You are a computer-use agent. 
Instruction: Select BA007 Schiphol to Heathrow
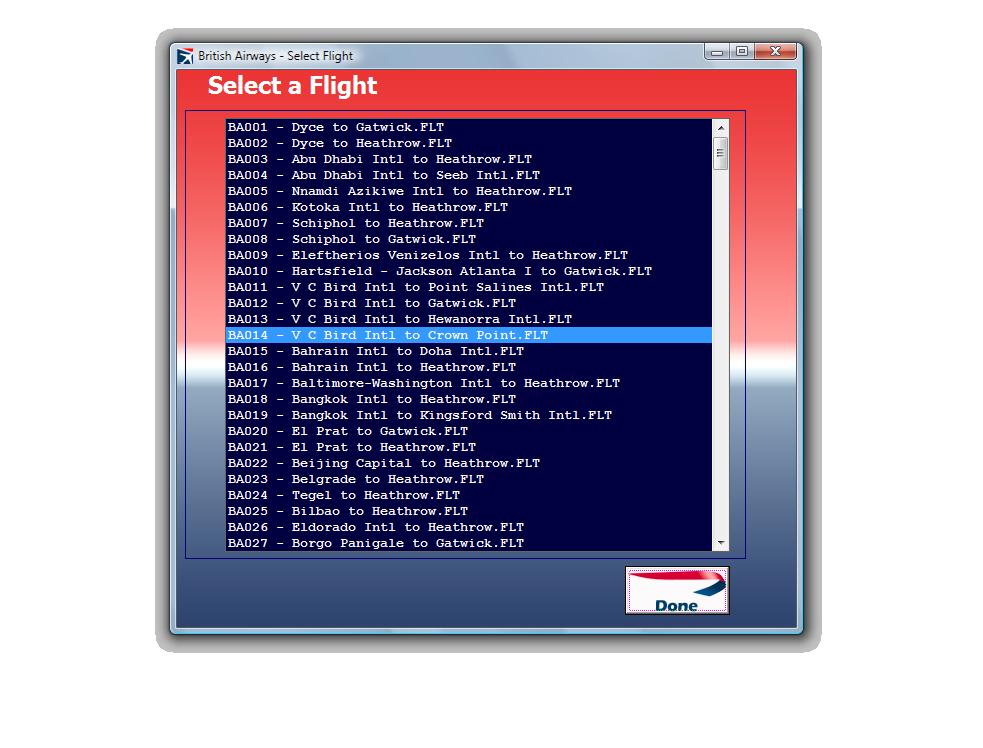click(469, 223)
